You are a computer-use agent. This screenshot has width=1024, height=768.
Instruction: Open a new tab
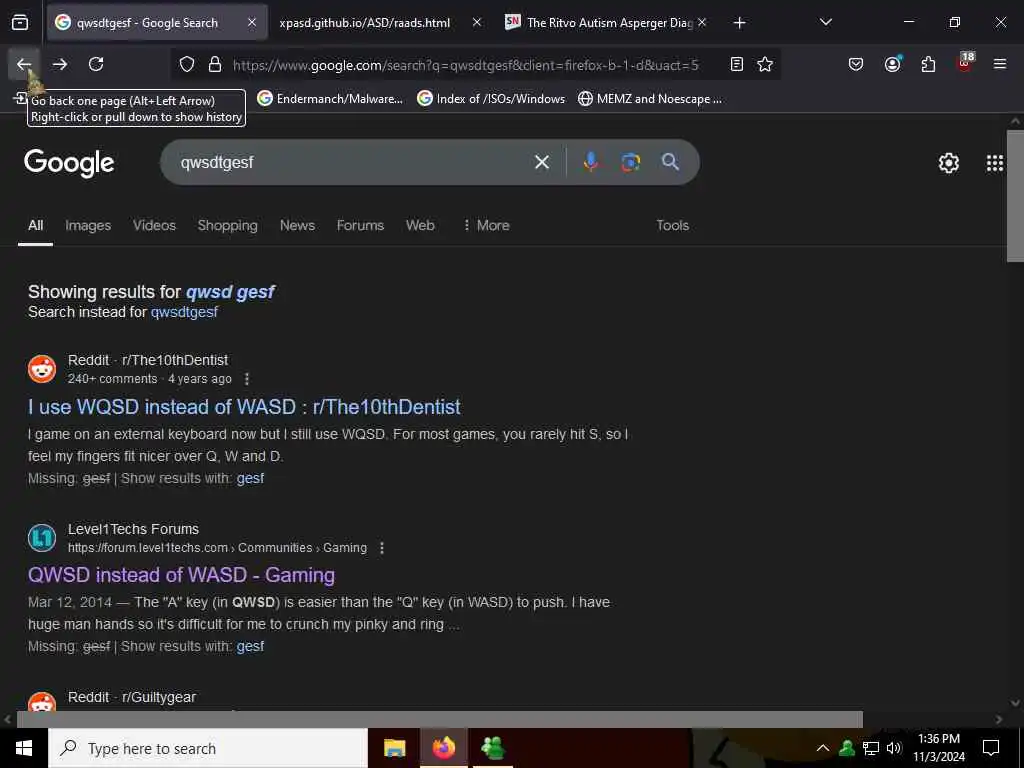coord(739,23)
